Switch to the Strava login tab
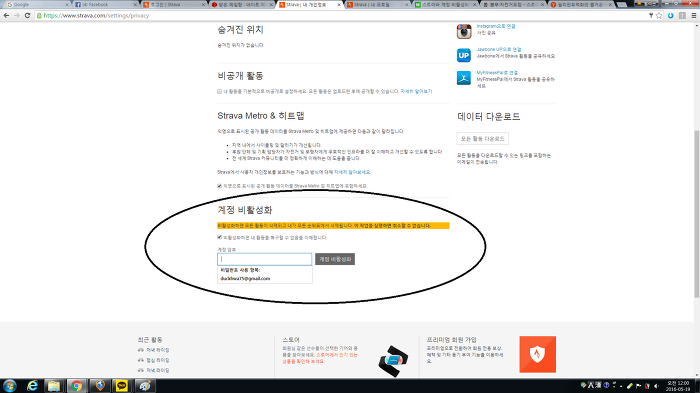Screen dimensions: 700x393 pyautogui.click(x=174, y=4)
